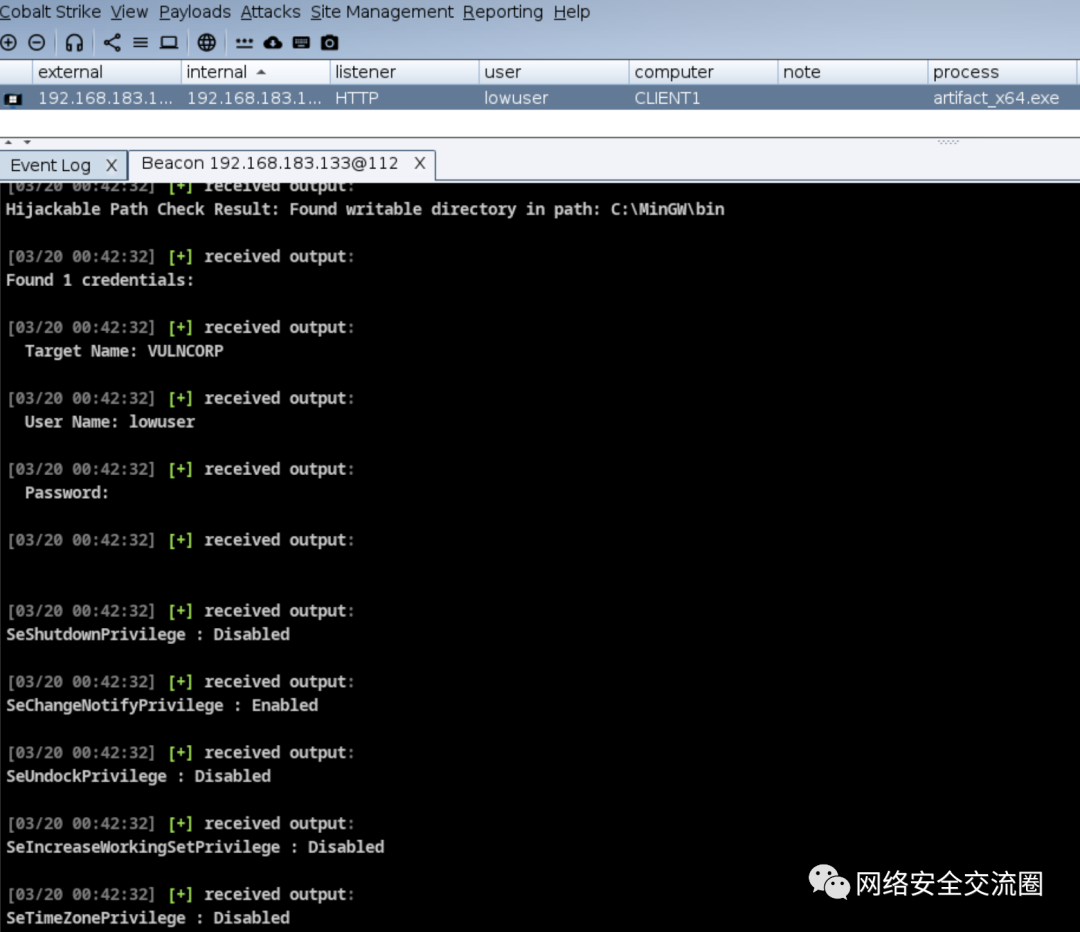1080x932 pixels.
Task: Click the 'Target Name: VULNCORP' line
Action: (124, 351)
